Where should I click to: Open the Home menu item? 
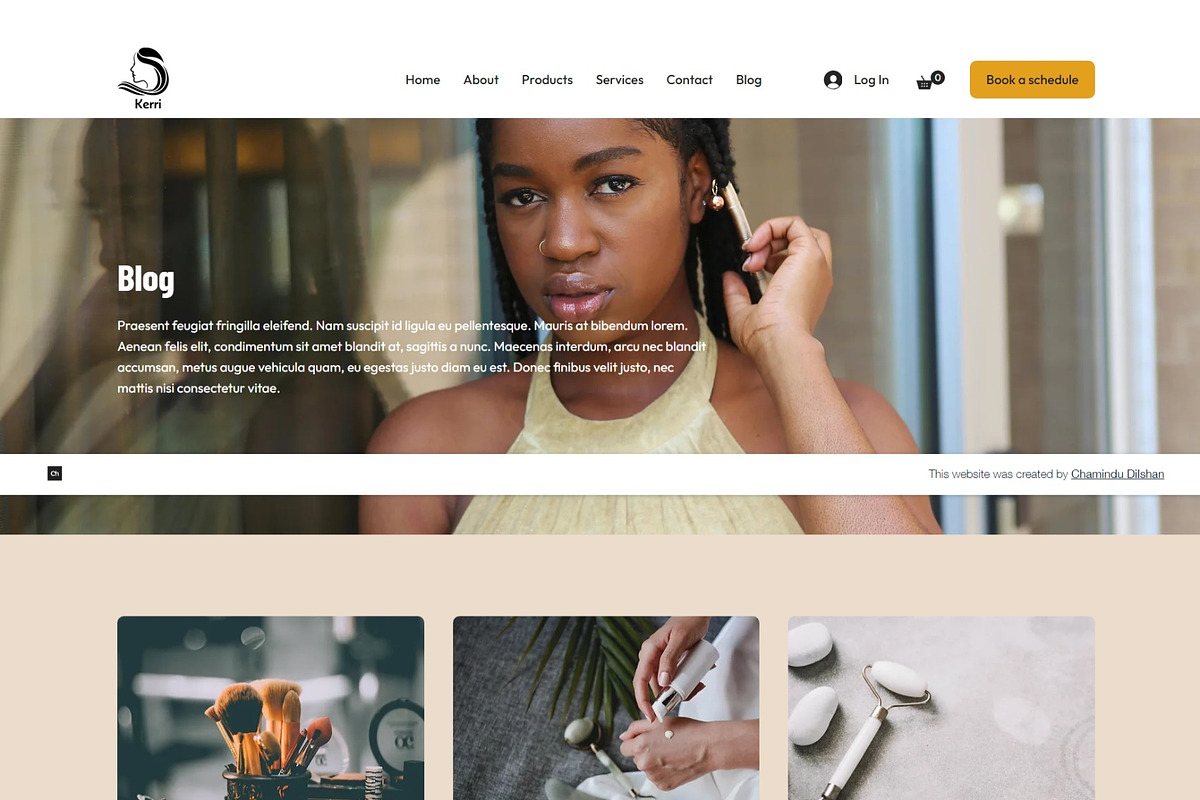(x=422, y=80)
